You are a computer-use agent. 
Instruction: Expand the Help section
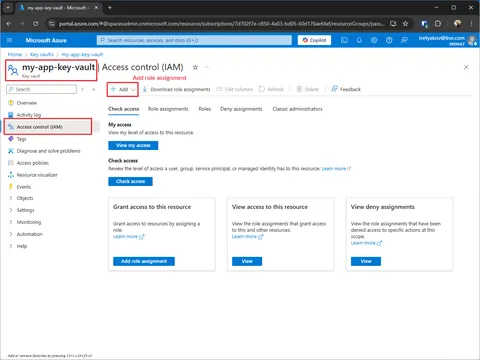click(22, 246)
